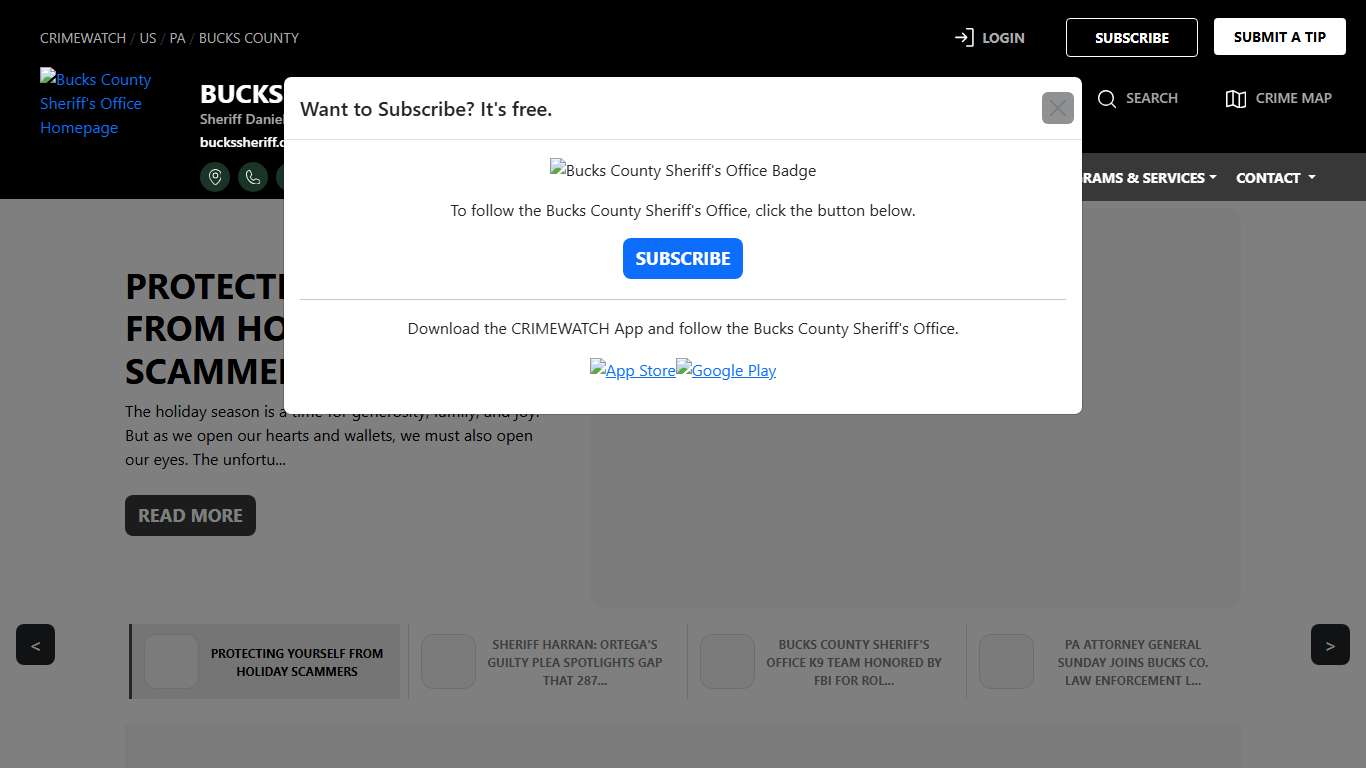Open Google Play download link
This screenshot has height=768, width=1366.
tap(726, 370)
